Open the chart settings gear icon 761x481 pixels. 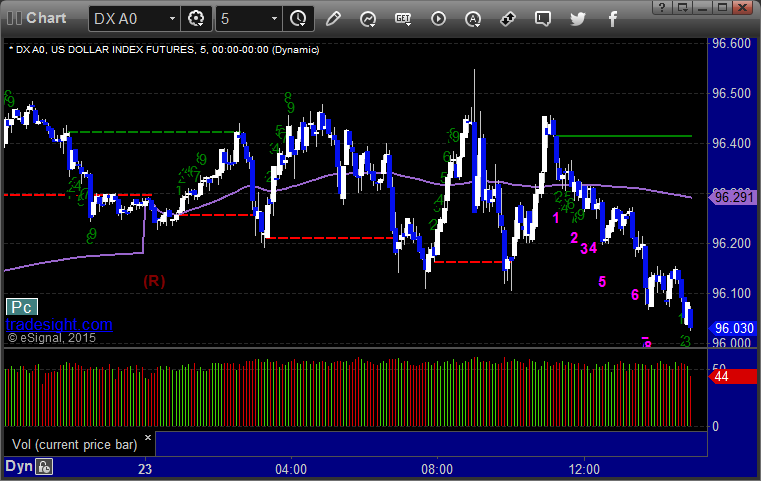coord(196,19)
